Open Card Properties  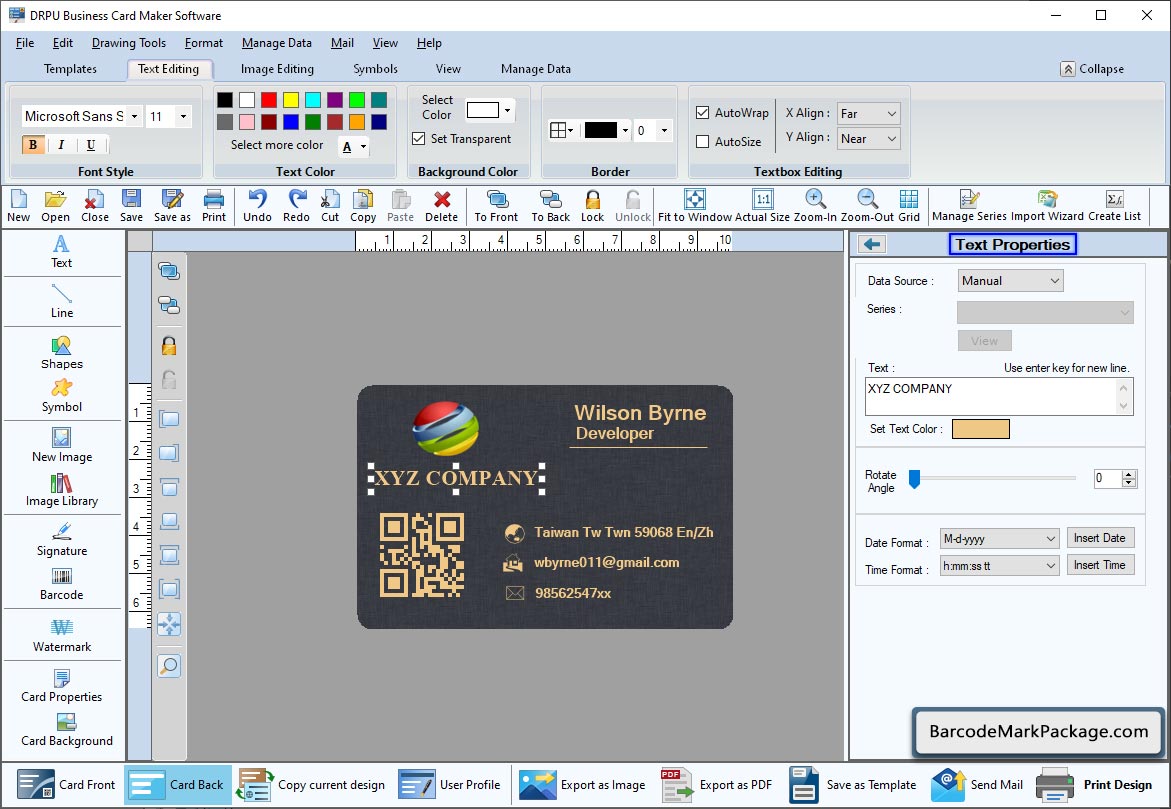62,686
